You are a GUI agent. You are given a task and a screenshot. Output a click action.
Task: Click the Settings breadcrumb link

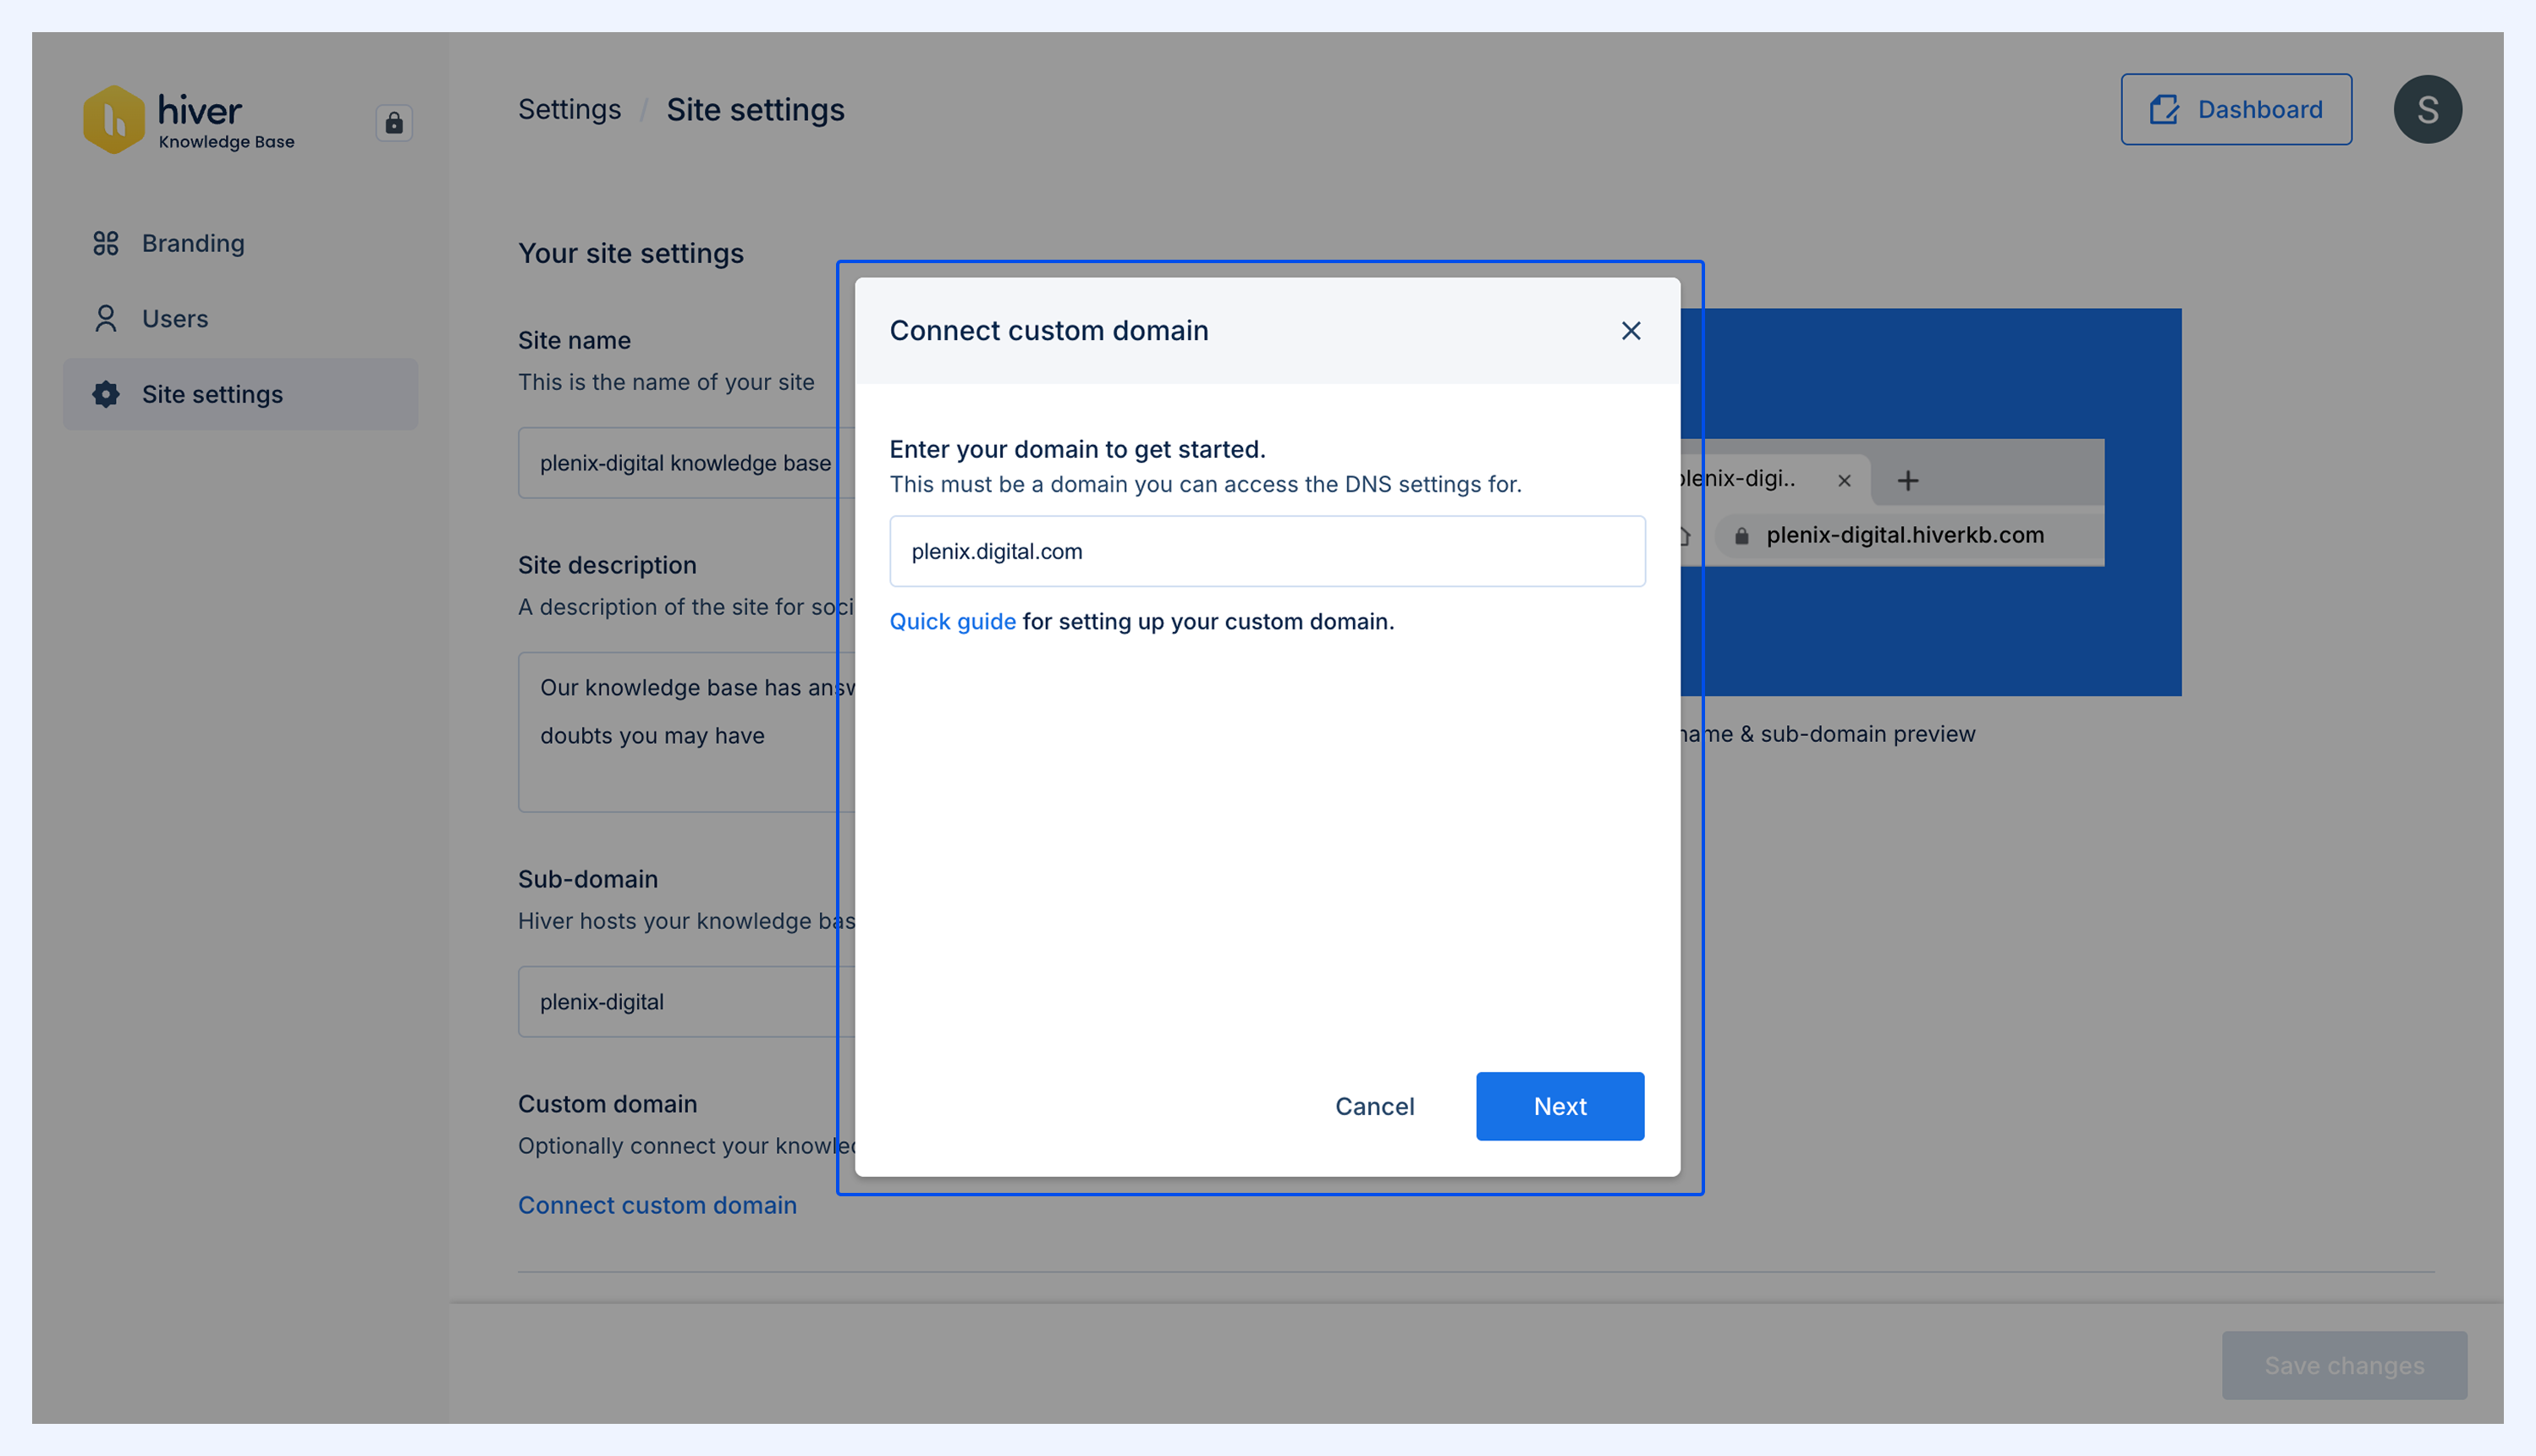(569, 109)
